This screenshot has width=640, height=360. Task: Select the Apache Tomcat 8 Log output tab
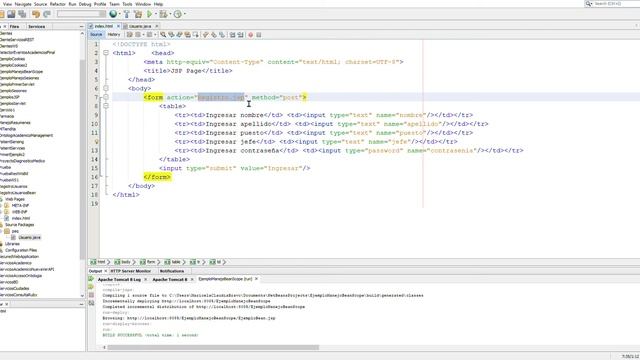119,280
